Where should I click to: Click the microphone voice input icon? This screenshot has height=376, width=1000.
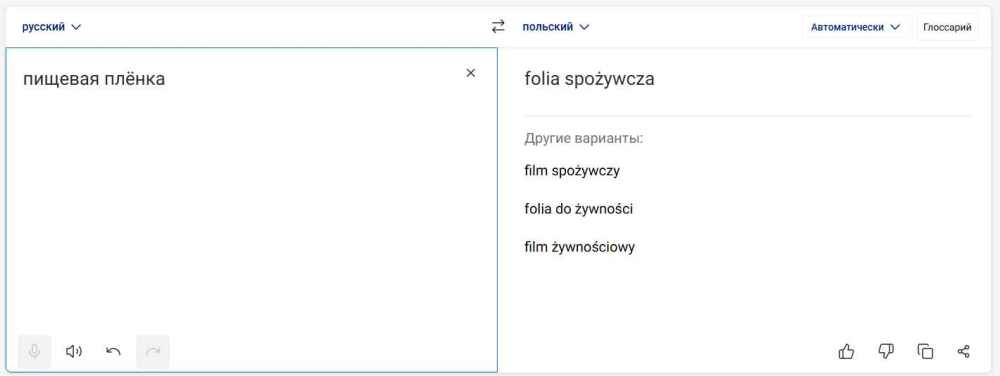pyautogui.click(x=34, y=351)
